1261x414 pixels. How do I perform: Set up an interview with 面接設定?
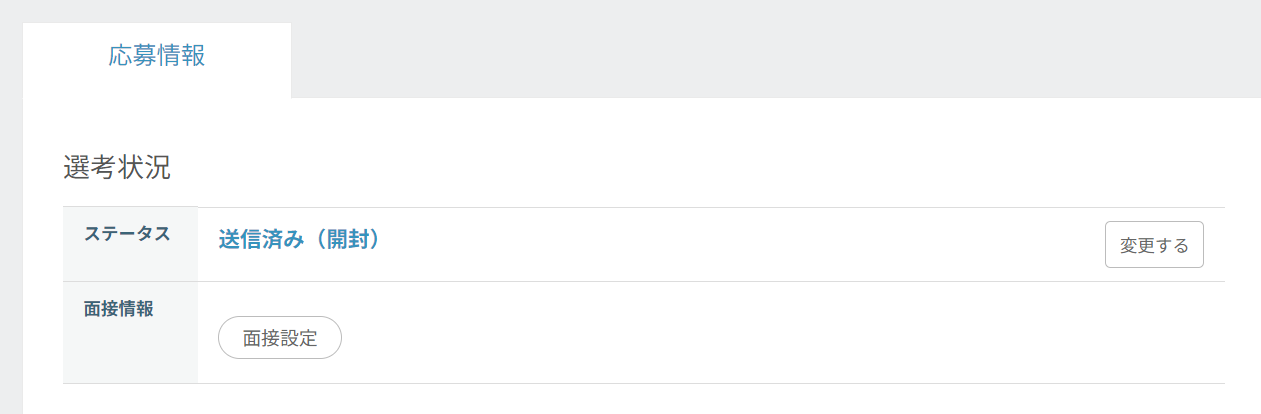pos(280,338)
